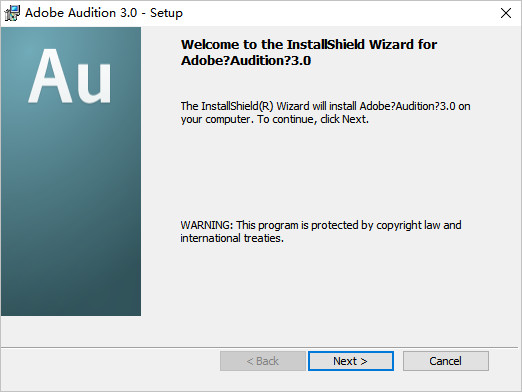Click the horizontal separator line above the buttons
The width and height of the screenshot is (522, 392).
[260, 347]
